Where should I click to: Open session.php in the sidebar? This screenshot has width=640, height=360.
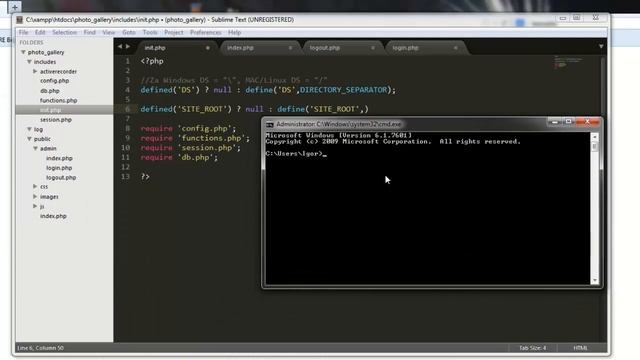coord(56,120)
